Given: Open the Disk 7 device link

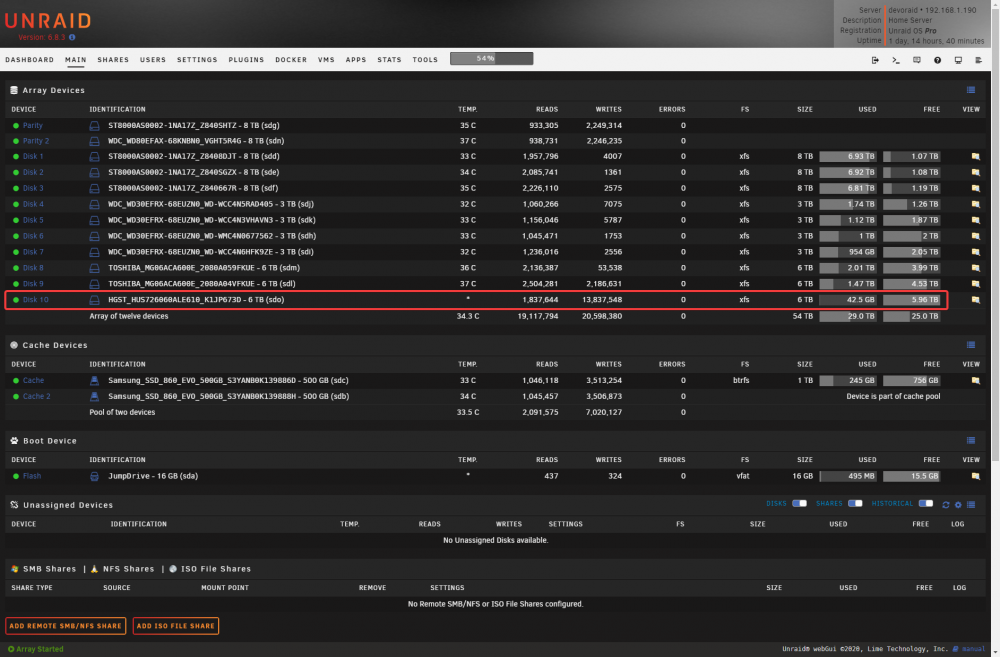Looking at the screenshot, I should (x=33, y=252).
